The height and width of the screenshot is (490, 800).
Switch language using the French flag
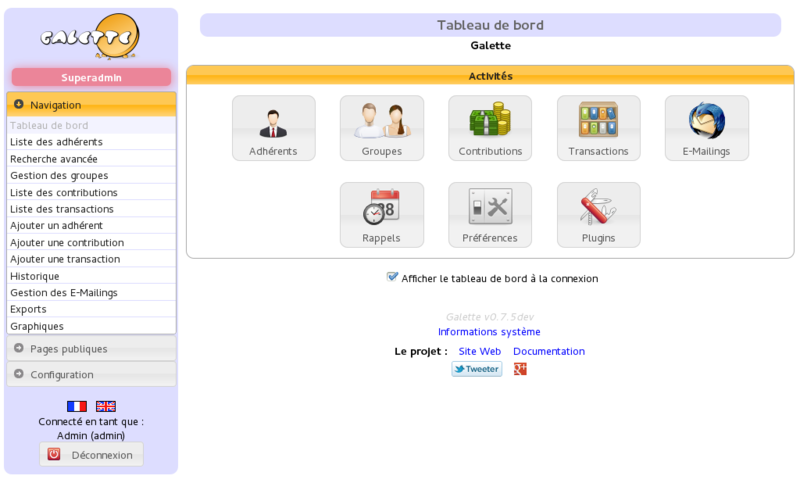click(77, 406)
